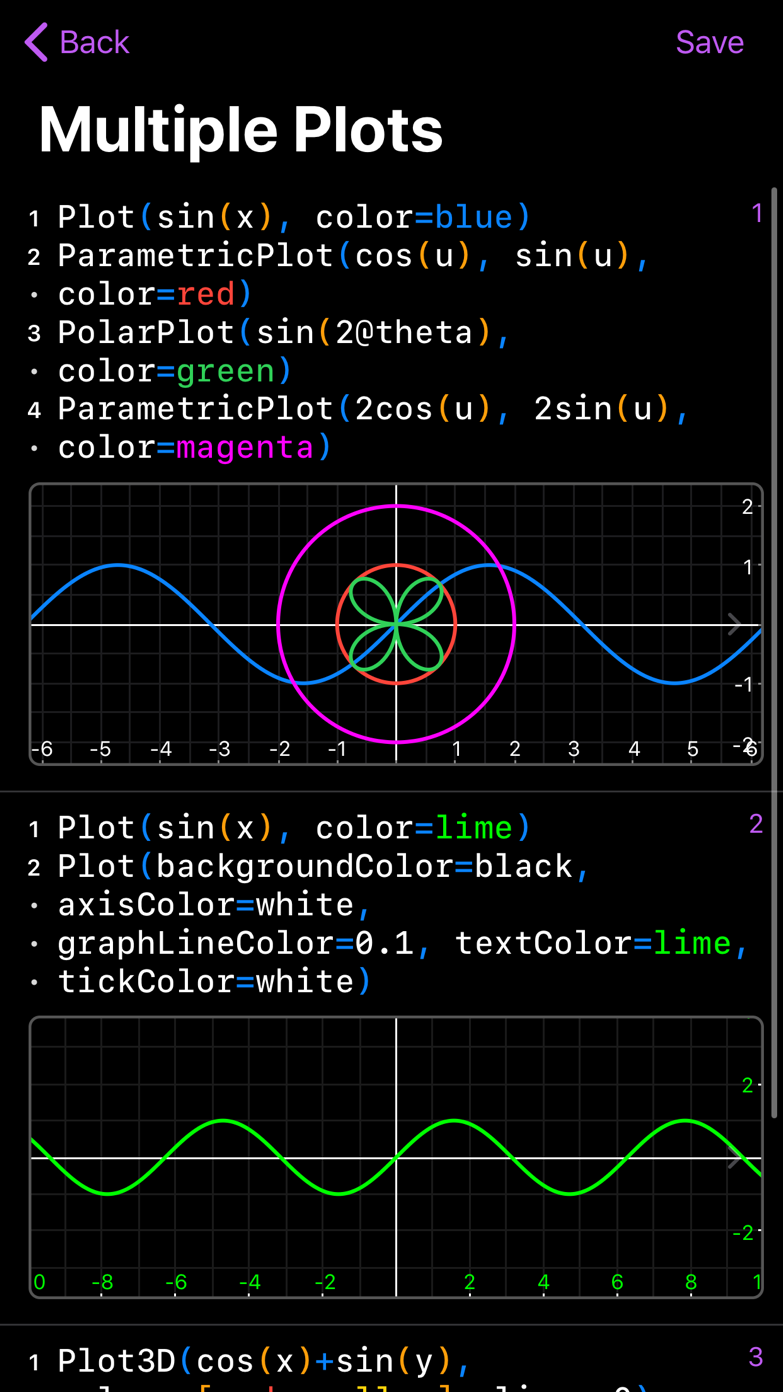Tap the arrow on the green sine plot
Viewport: 783px width, 1392px height.
click(x=735, y=1158)
